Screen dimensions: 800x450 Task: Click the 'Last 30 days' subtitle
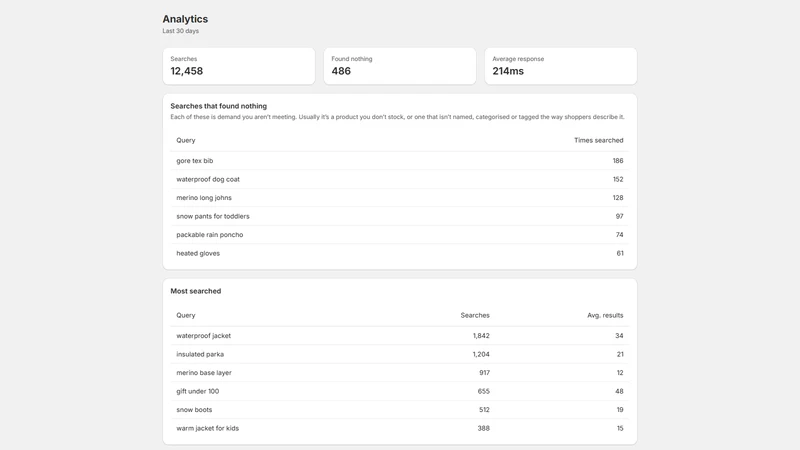tap(181, 31)
